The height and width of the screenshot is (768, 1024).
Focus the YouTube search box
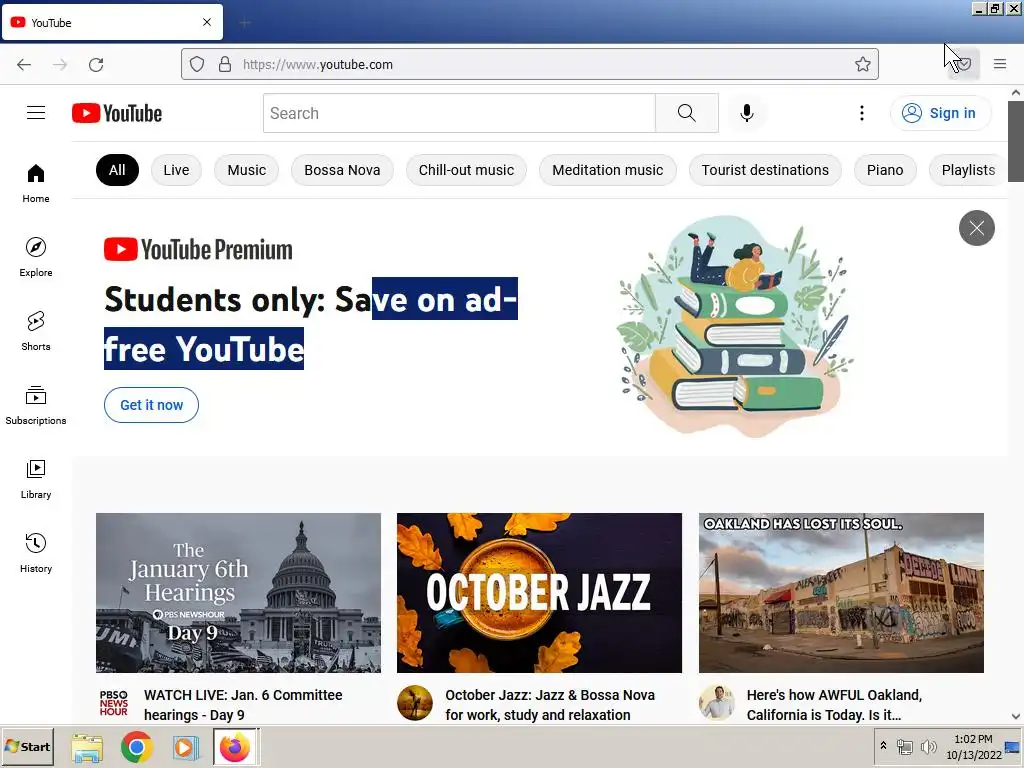coord(459,113)
